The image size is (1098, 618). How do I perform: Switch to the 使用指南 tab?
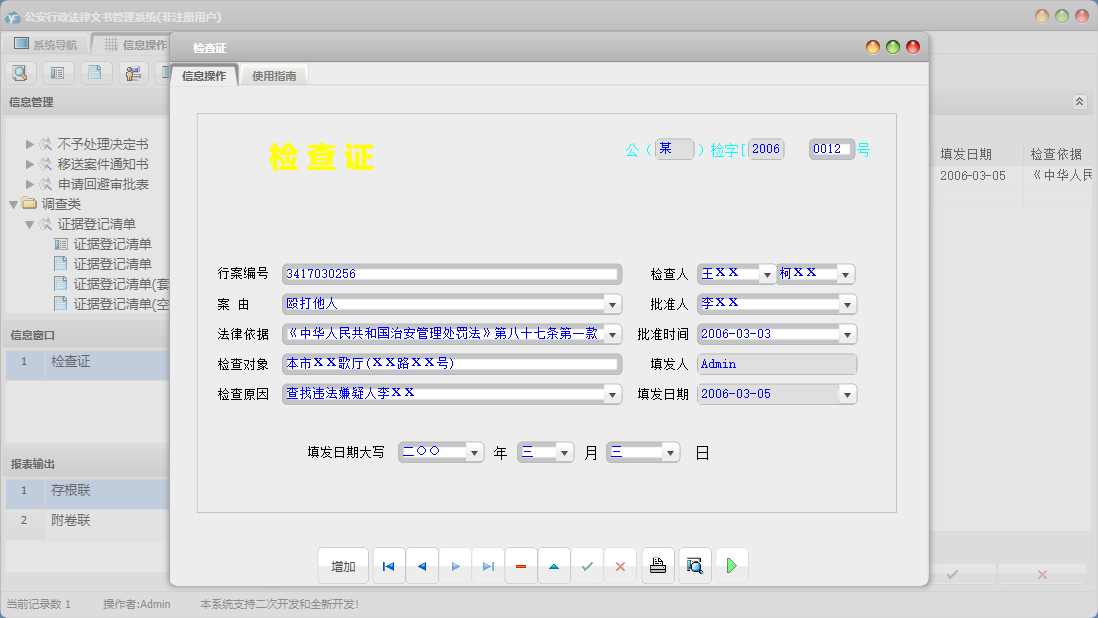(274, 76)
